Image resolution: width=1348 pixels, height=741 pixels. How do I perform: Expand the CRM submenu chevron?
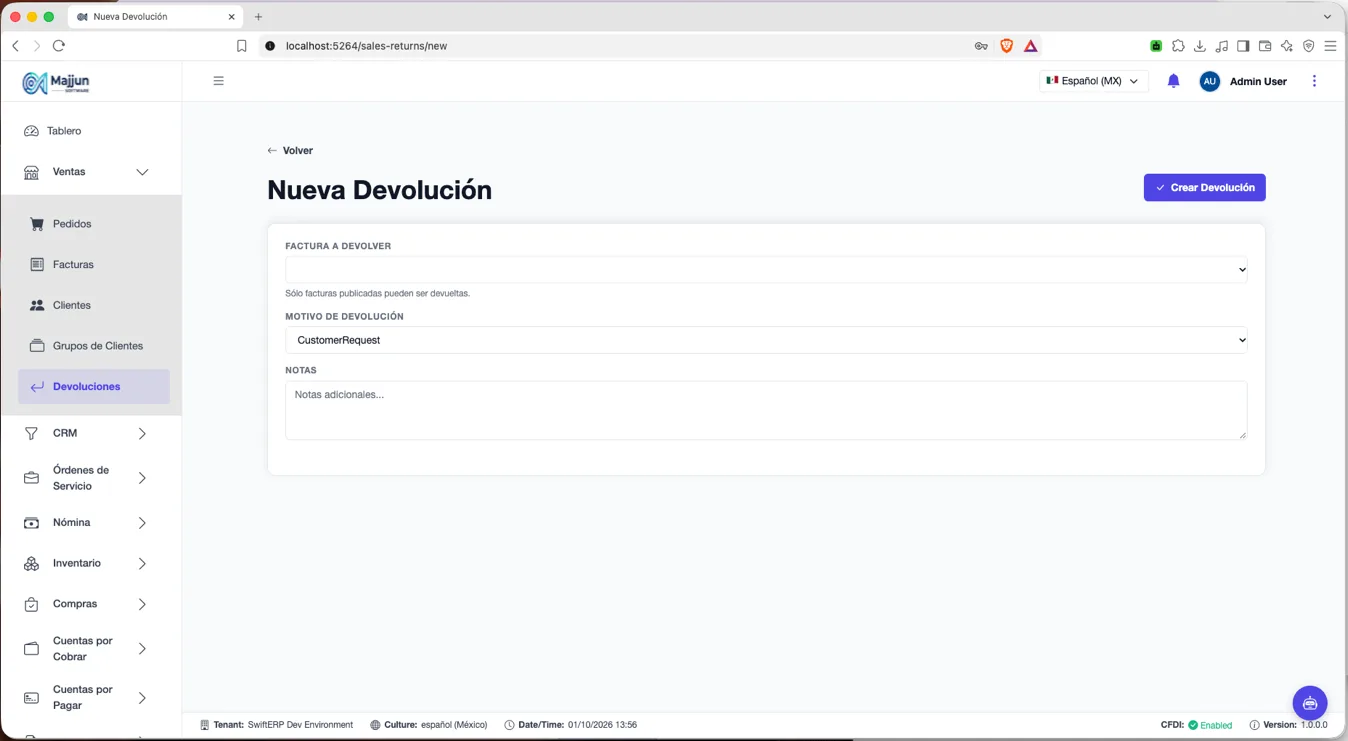pyautogui.click(x=142, y=433)
